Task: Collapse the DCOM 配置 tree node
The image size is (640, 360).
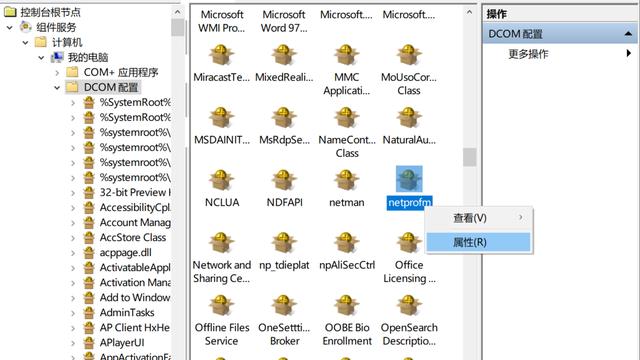Action: (x=57, y=87)
